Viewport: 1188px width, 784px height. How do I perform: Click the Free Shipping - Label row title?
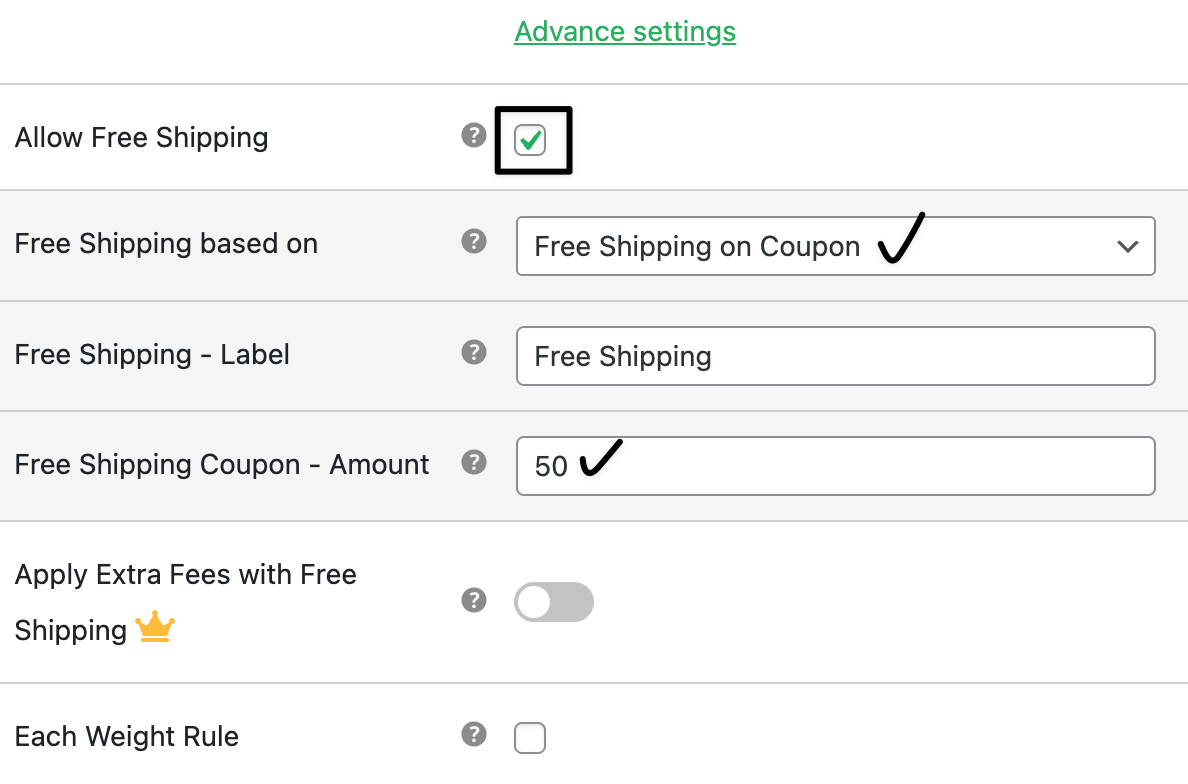coord(152,355)
